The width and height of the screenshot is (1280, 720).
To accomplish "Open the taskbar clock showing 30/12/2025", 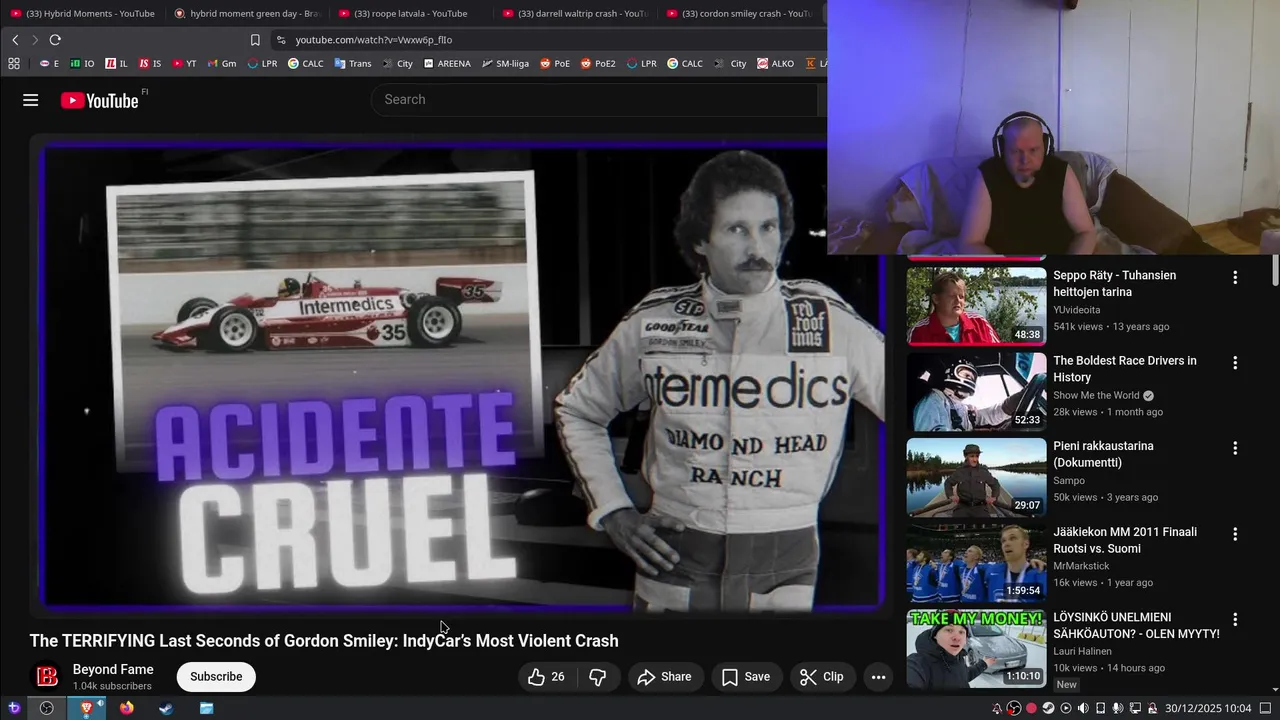I will coord(1208,708).
